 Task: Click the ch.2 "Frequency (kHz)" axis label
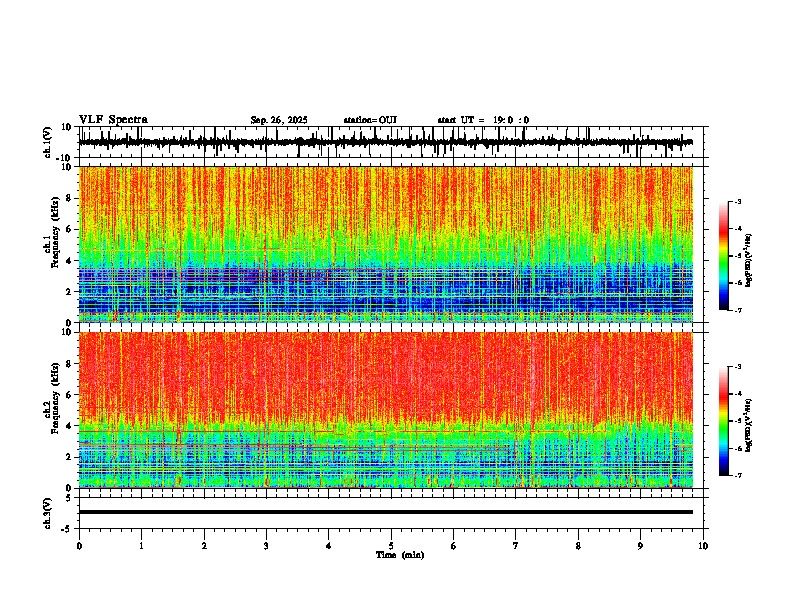pos(55,398)
